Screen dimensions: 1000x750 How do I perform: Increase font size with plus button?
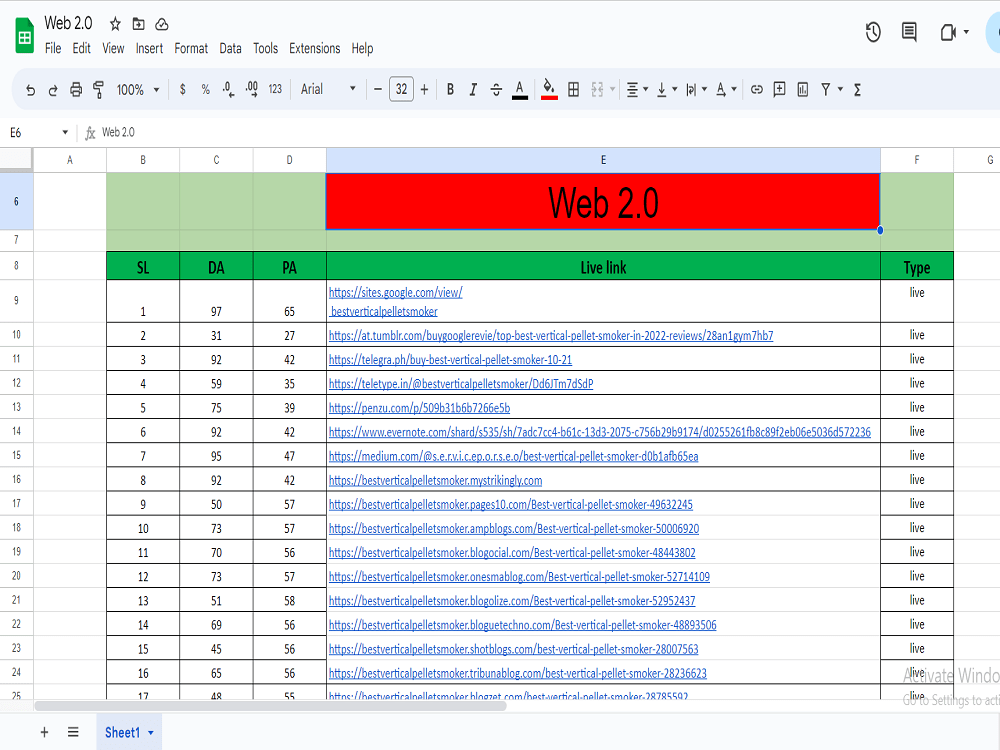tap(424, 89)
